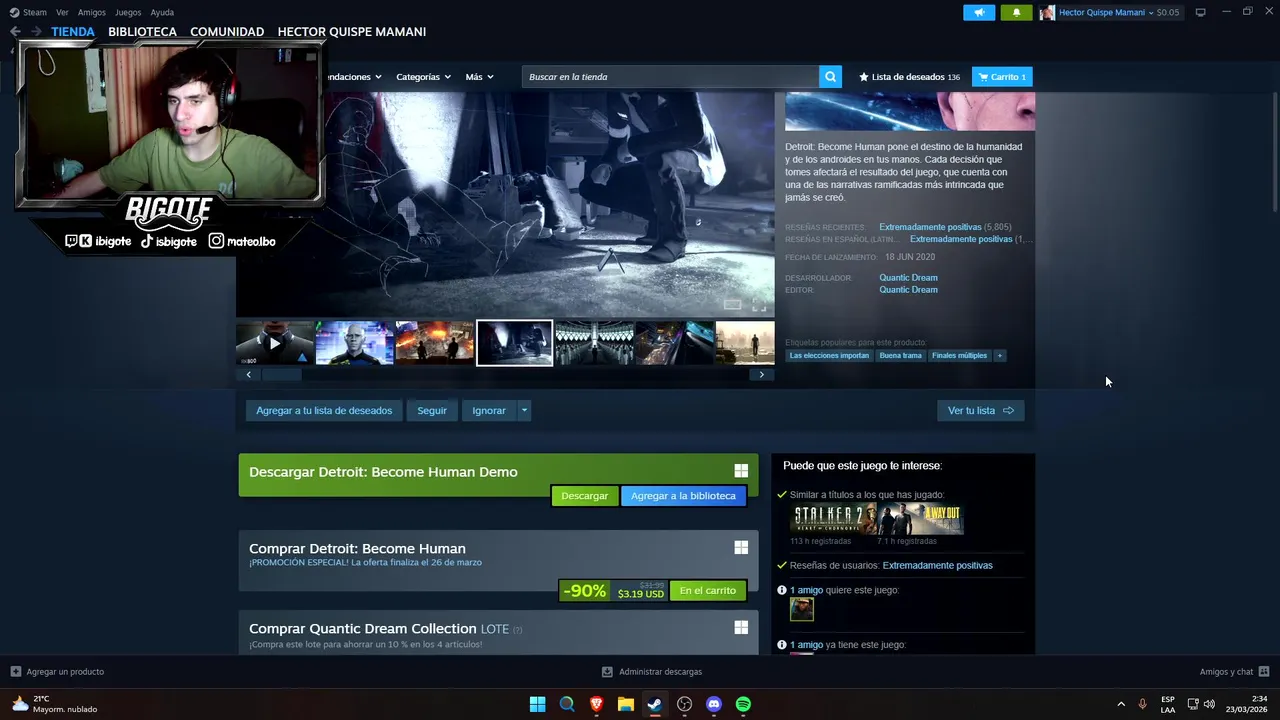The image size is (1280, 720).
Task: Click Windows icon on the demo banner
Action: tap(741, 471)
